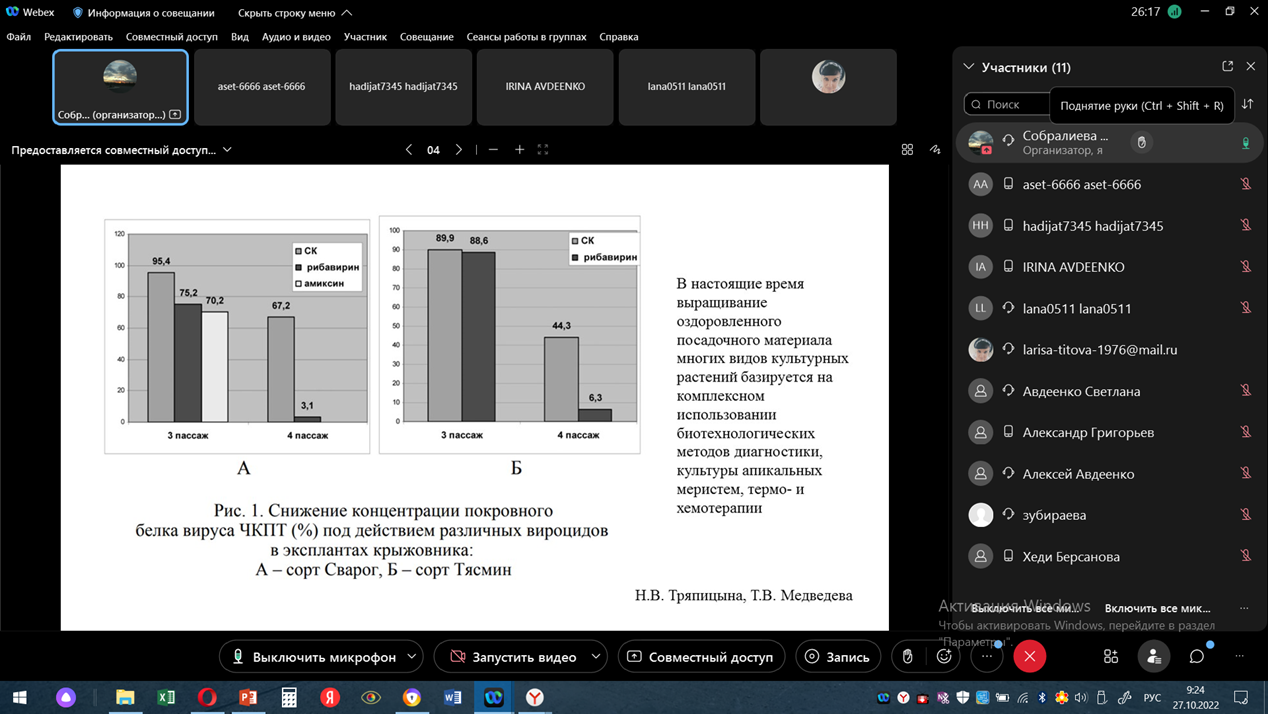The width and height of the screenshot is (1268, 714).
Task: Open the Справка menu
Action: (619, 37)
